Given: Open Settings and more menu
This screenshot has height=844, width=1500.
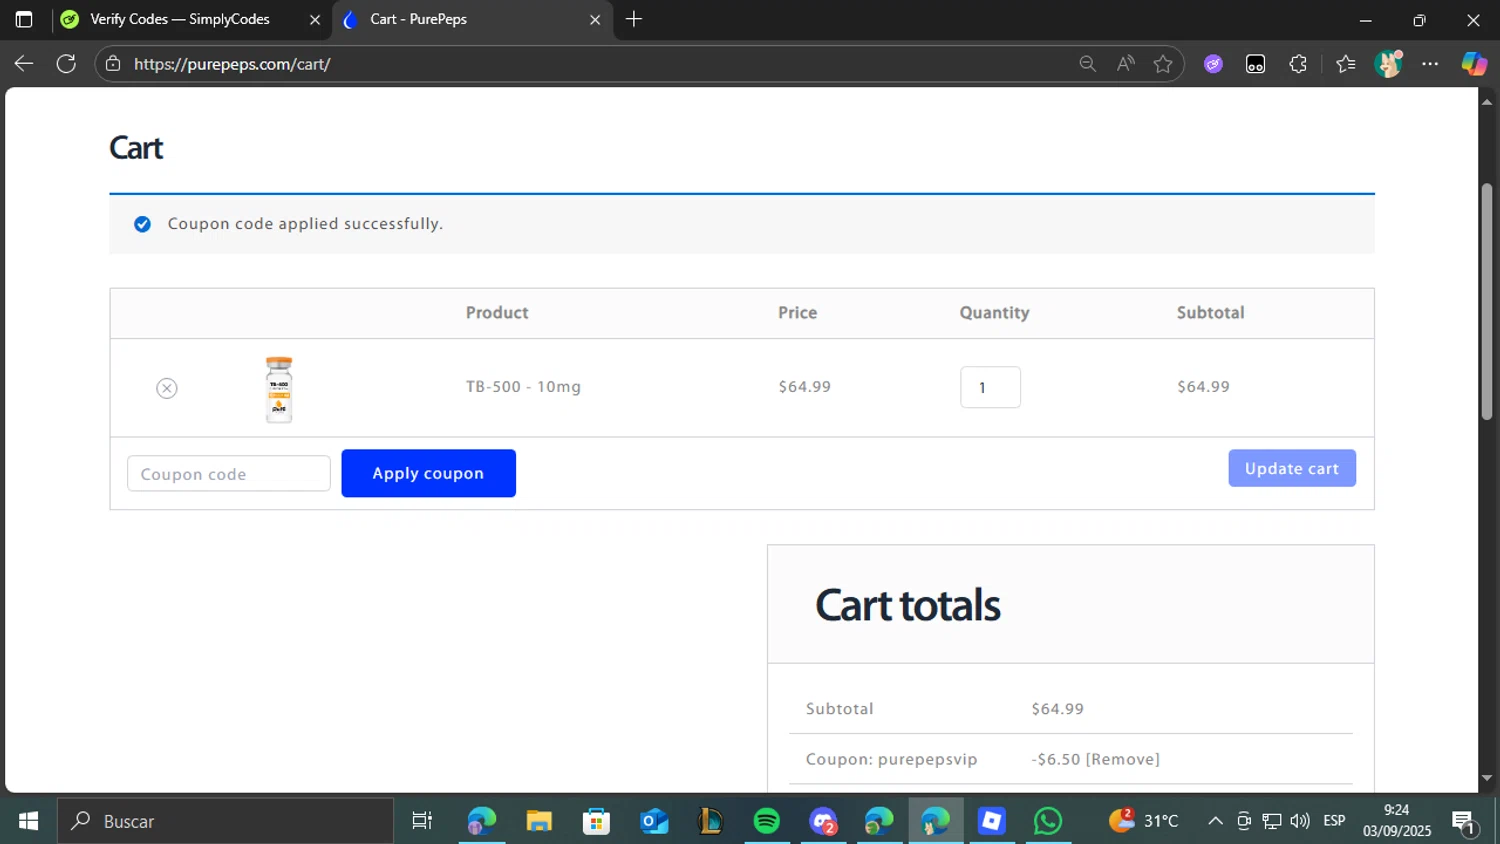Looking at the screenshot, I should [1430, 64].
